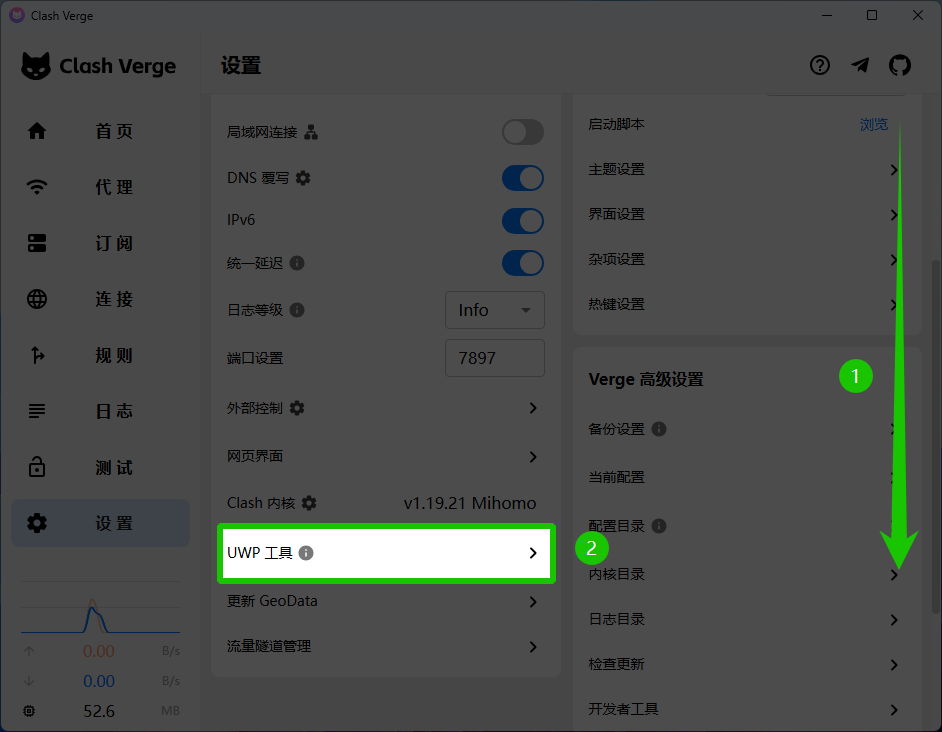Screen dimensions: 942x732
Task: Open the UWP tools row chevron
Action: point(533,553)
